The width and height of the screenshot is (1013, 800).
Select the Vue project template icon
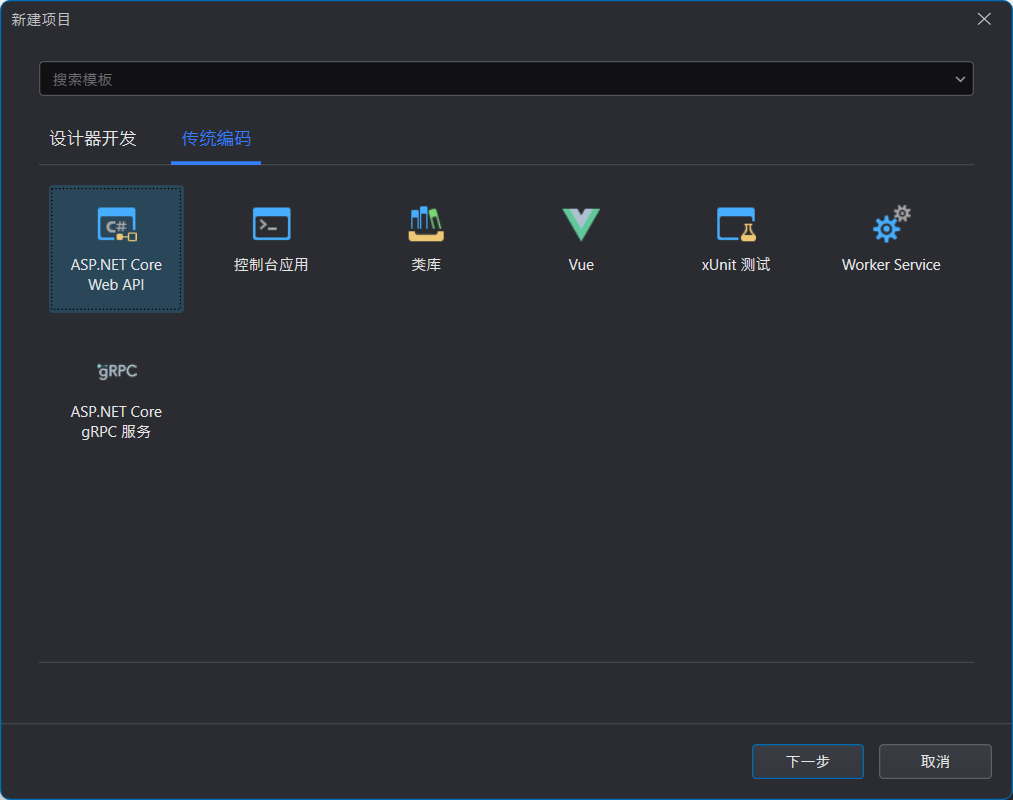[581, 224]
